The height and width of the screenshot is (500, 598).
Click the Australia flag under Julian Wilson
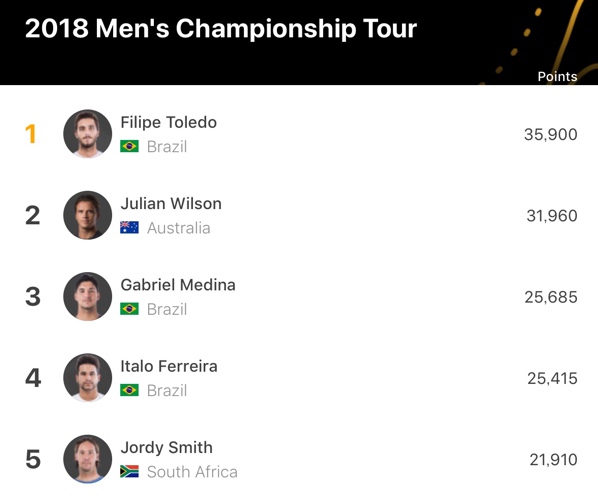(129, 227)
